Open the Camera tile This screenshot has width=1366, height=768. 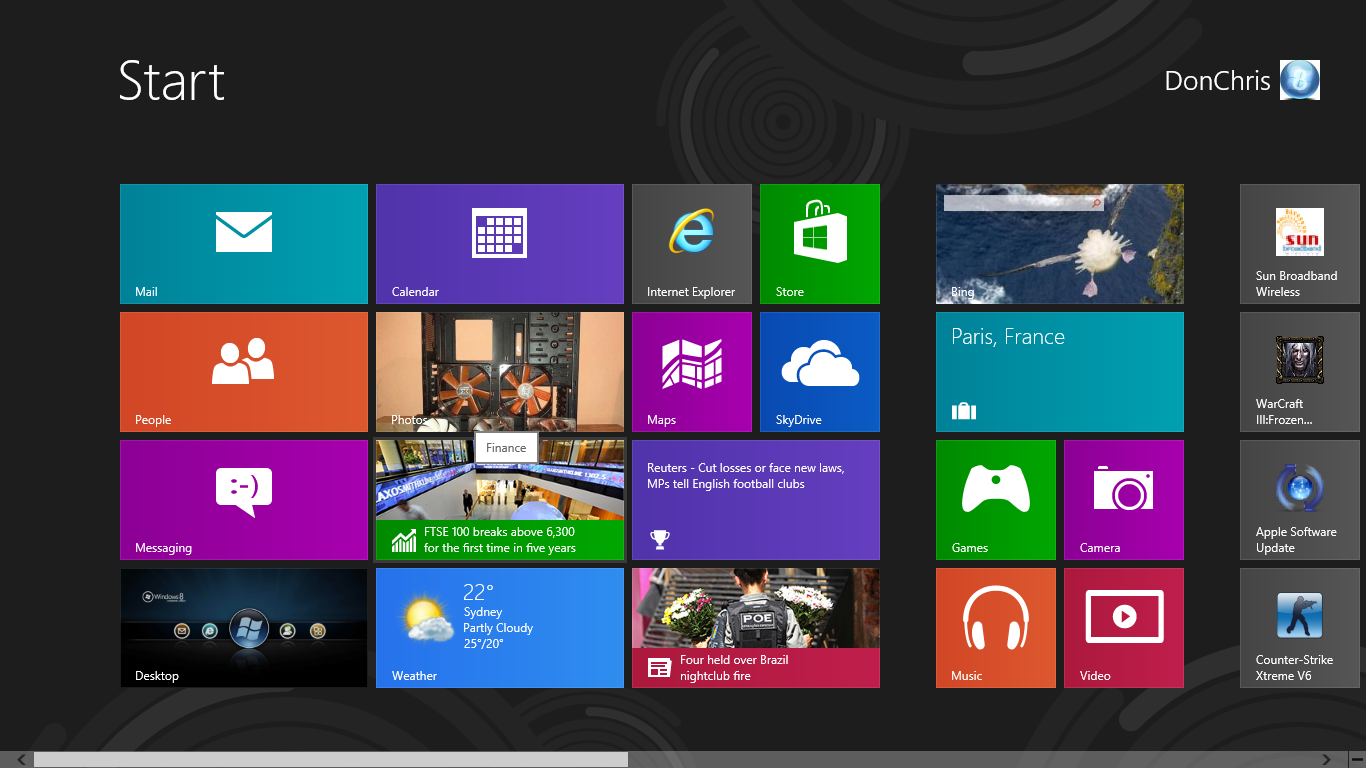(x=1124, y=500)
